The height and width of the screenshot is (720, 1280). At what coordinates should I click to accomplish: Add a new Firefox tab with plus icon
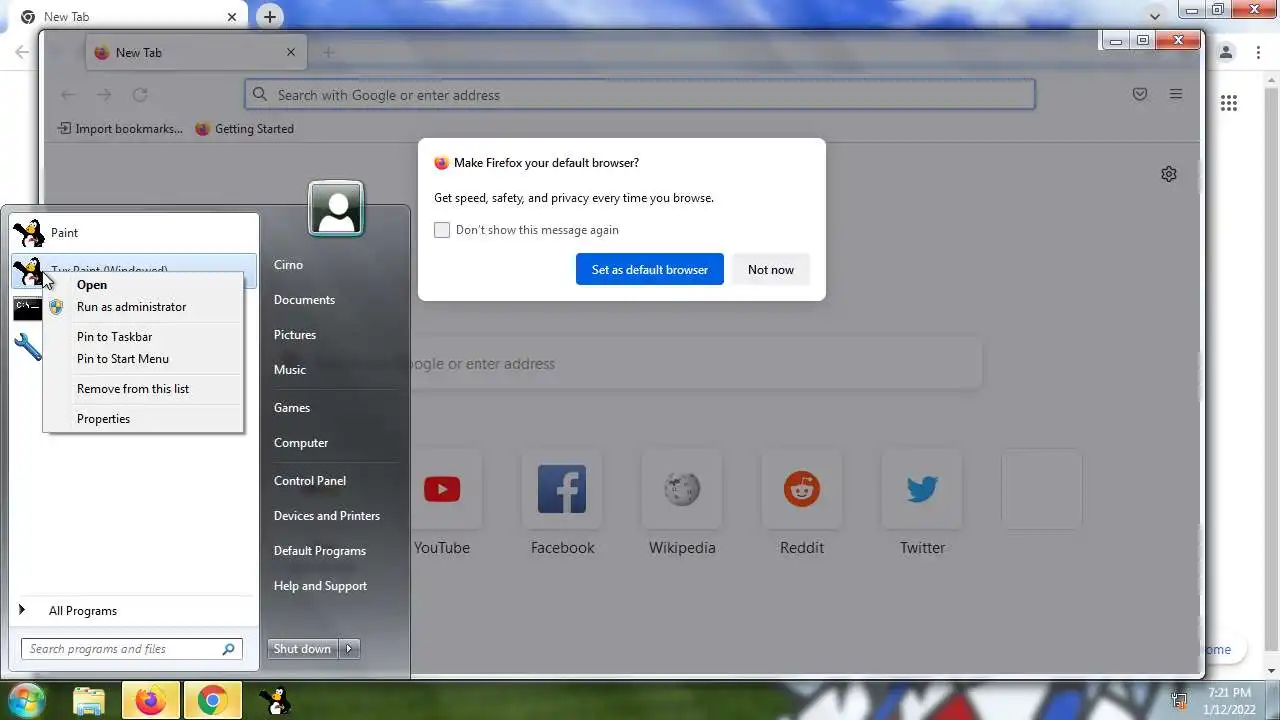click(328, 52)
